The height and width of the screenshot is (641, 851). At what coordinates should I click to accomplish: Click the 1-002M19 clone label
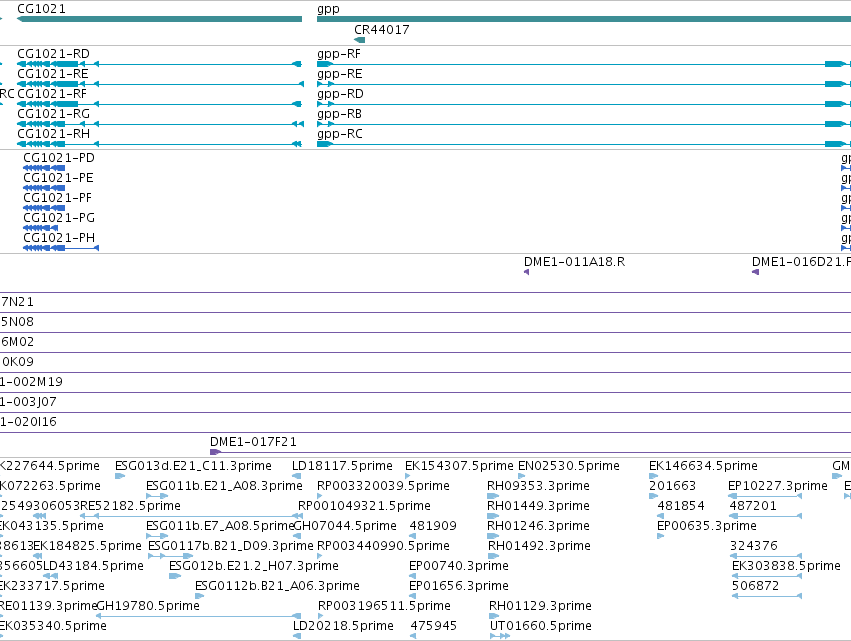coord(31,382)
